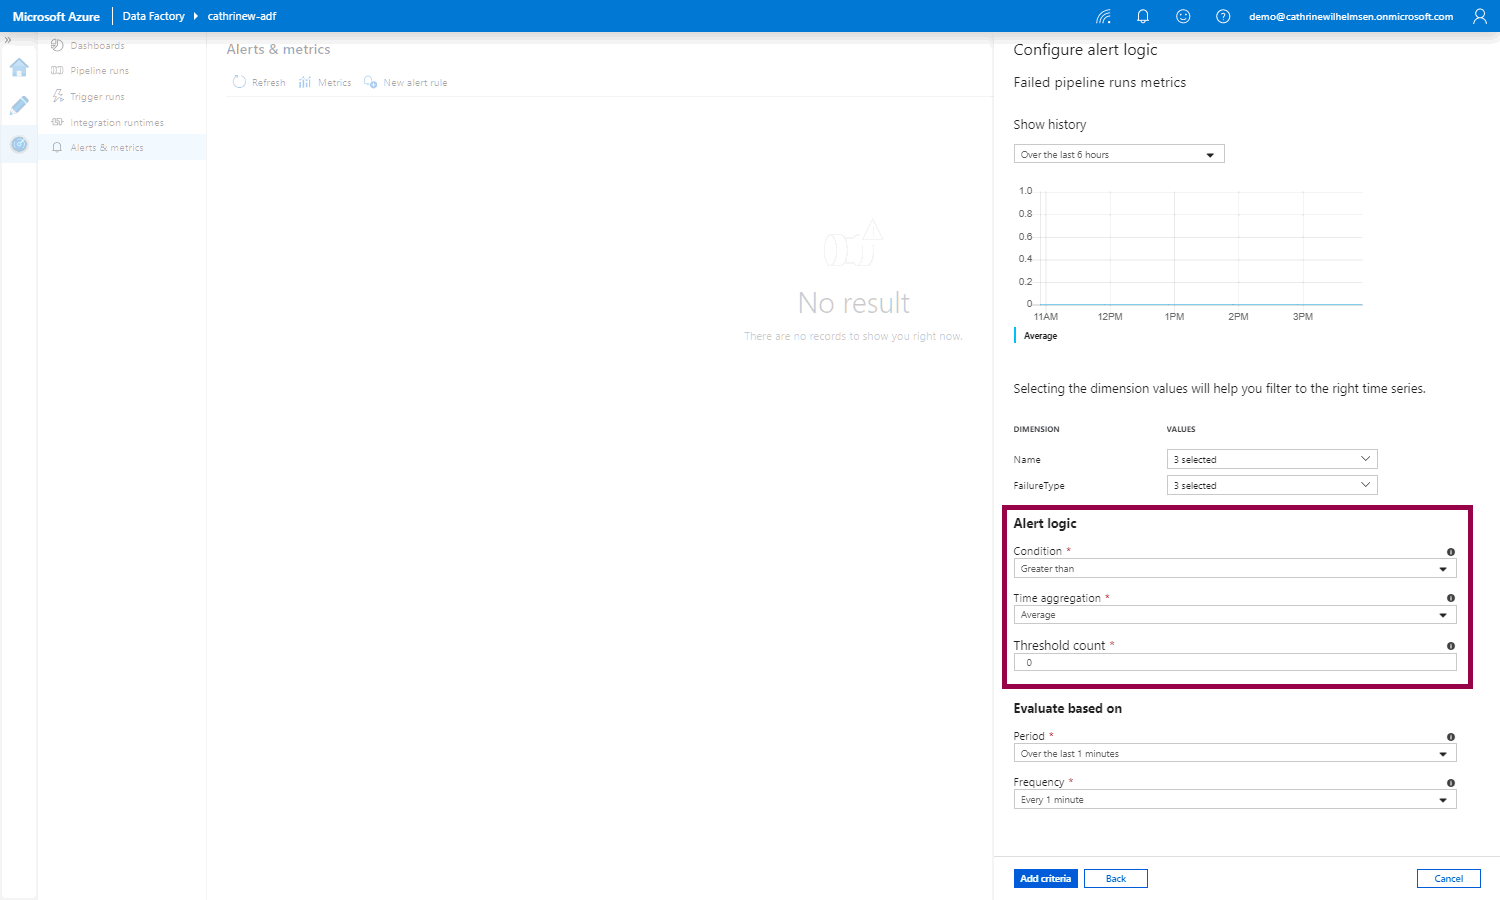Expand the FailureType values dropdown
Screen dimensions: 1500x900
1271,485
